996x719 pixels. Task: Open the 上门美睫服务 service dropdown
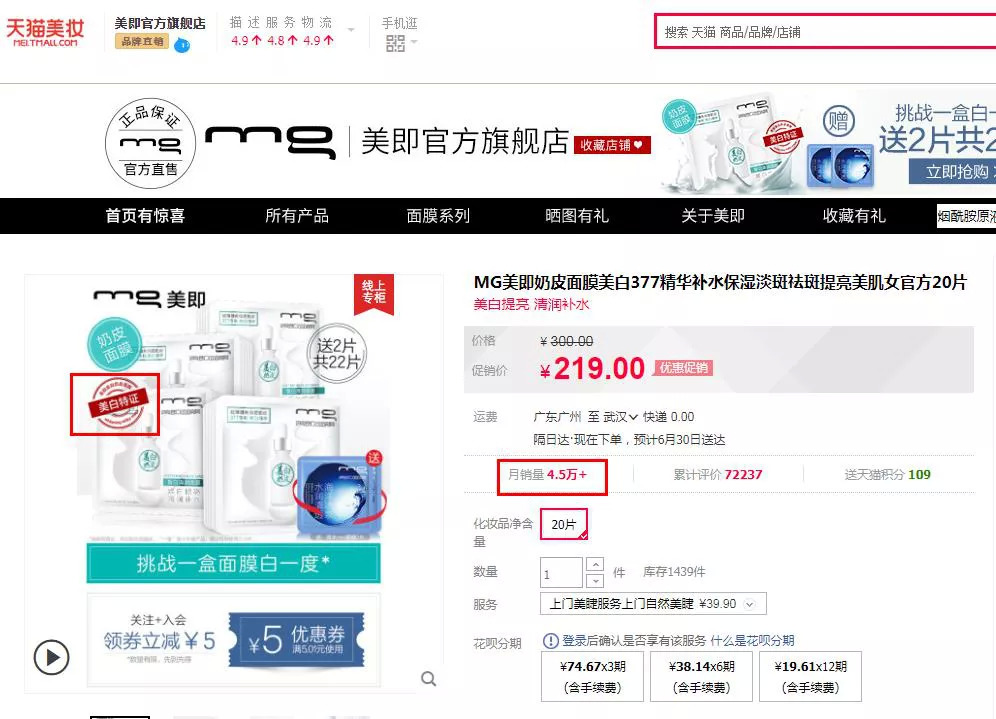(x=653, y=603)
